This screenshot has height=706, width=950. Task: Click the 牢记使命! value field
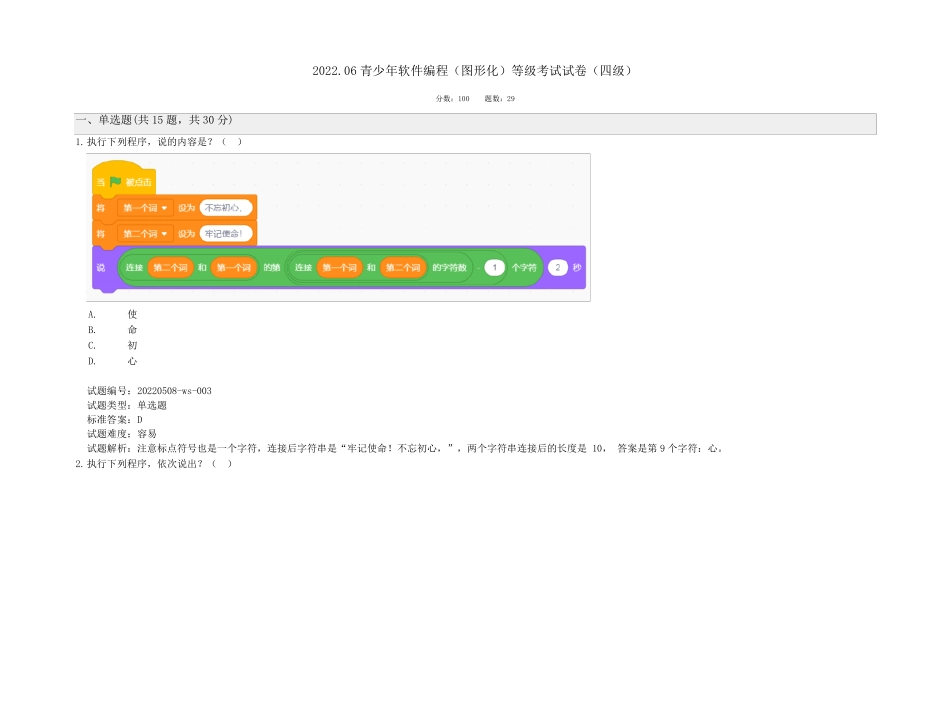[225, 234]
